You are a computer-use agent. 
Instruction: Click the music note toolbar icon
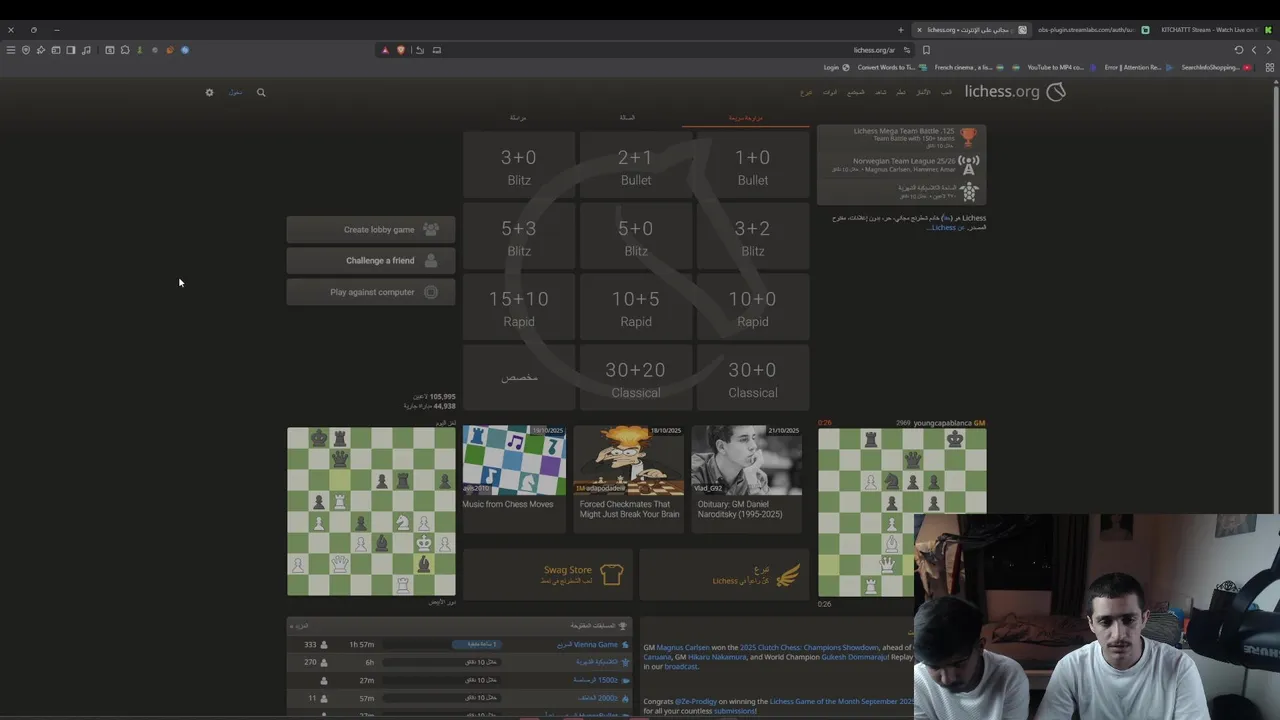[86, 50]
